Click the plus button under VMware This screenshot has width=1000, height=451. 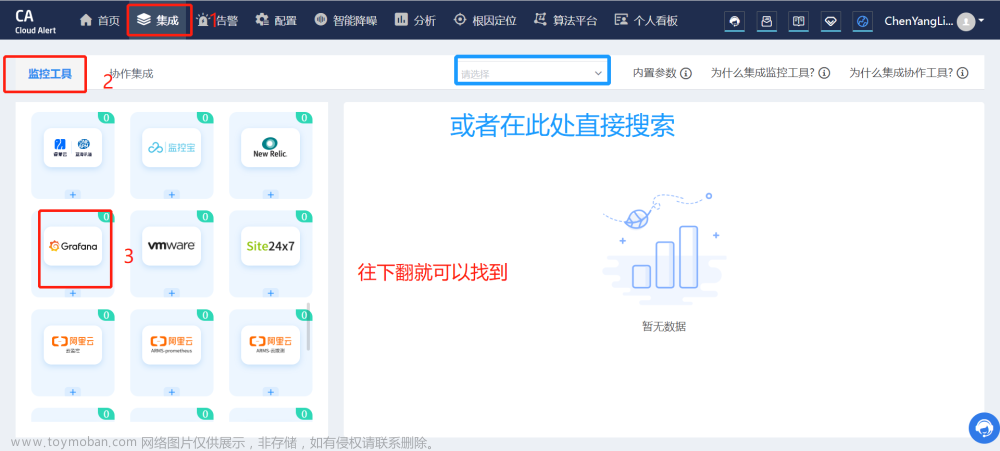coord(172,293)
